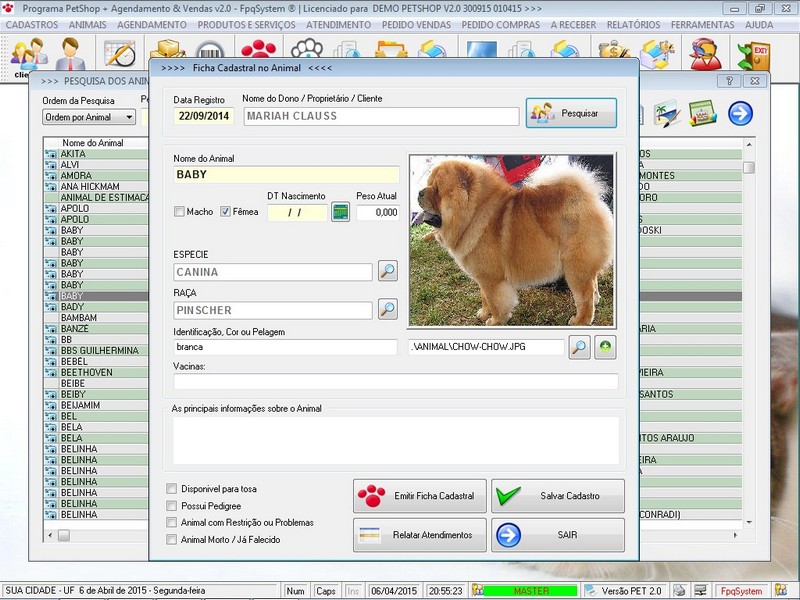Open the calendar scheduling toolbar icon
Image resolution: width=800 pixels, height=600 pixels.
[120, 53]
